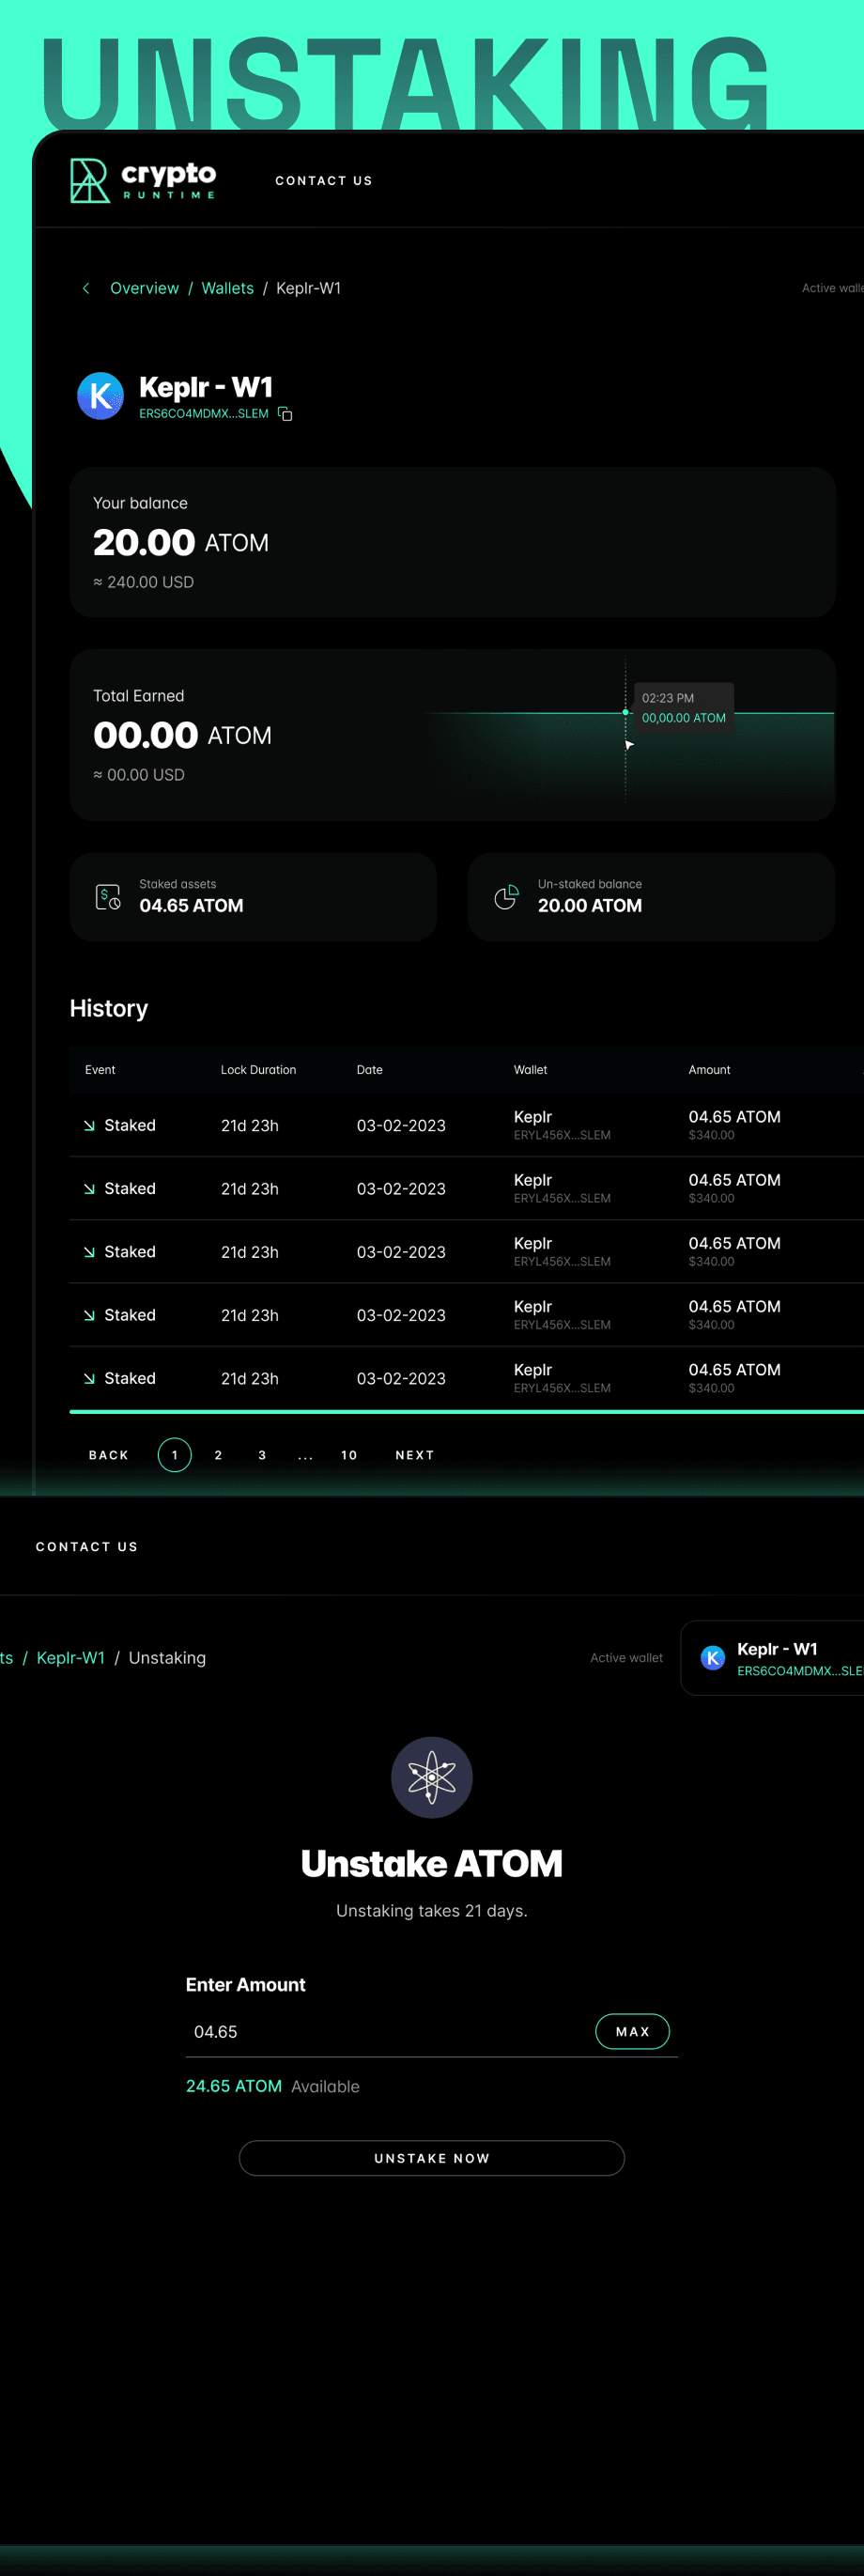Viewport: 864px width, 2576px height.
Task: Click the ≈ 240.00 USD value
Action: tap(144, 582)
